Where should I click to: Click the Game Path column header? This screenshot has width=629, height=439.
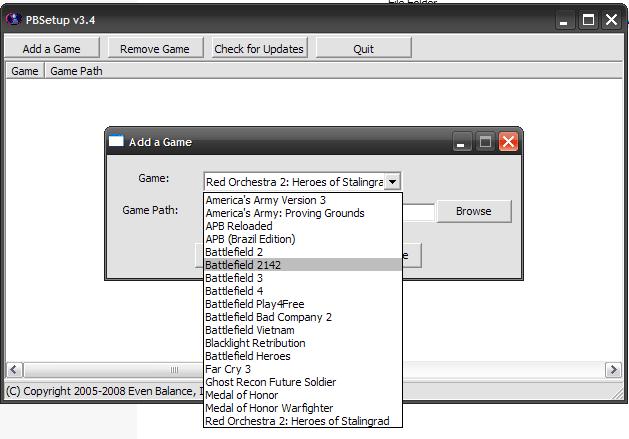(76, 71)
